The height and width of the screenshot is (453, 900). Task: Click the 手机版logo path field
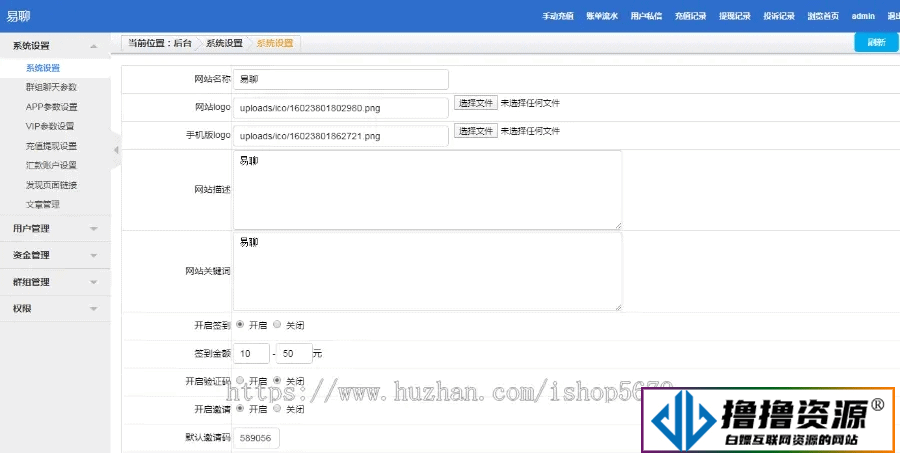(x=340, y=136)
